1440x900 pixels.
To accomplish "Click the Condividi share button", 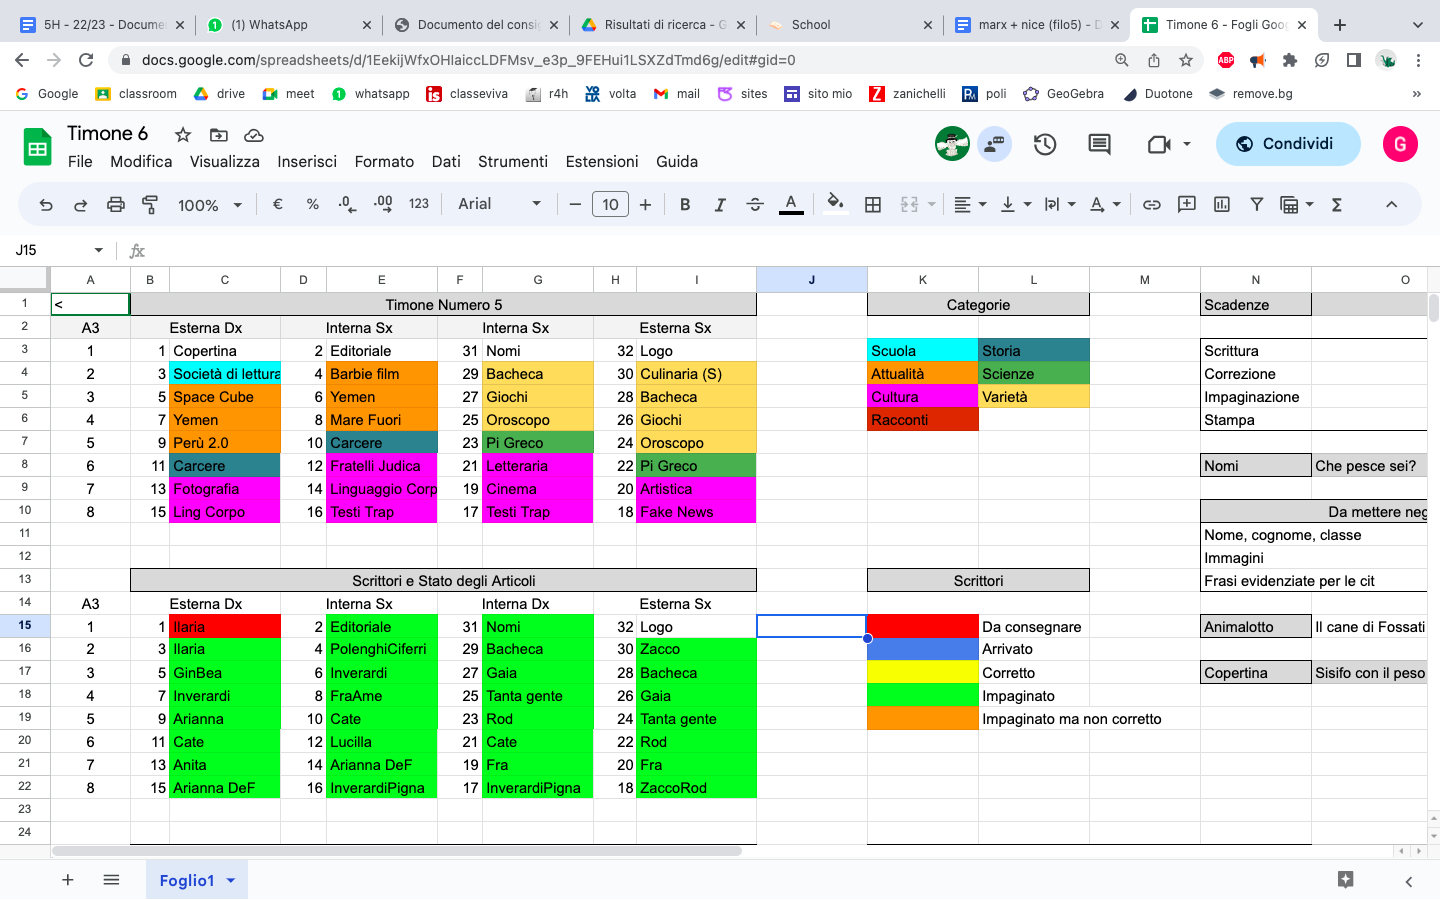I will [x=1288, y=144].
